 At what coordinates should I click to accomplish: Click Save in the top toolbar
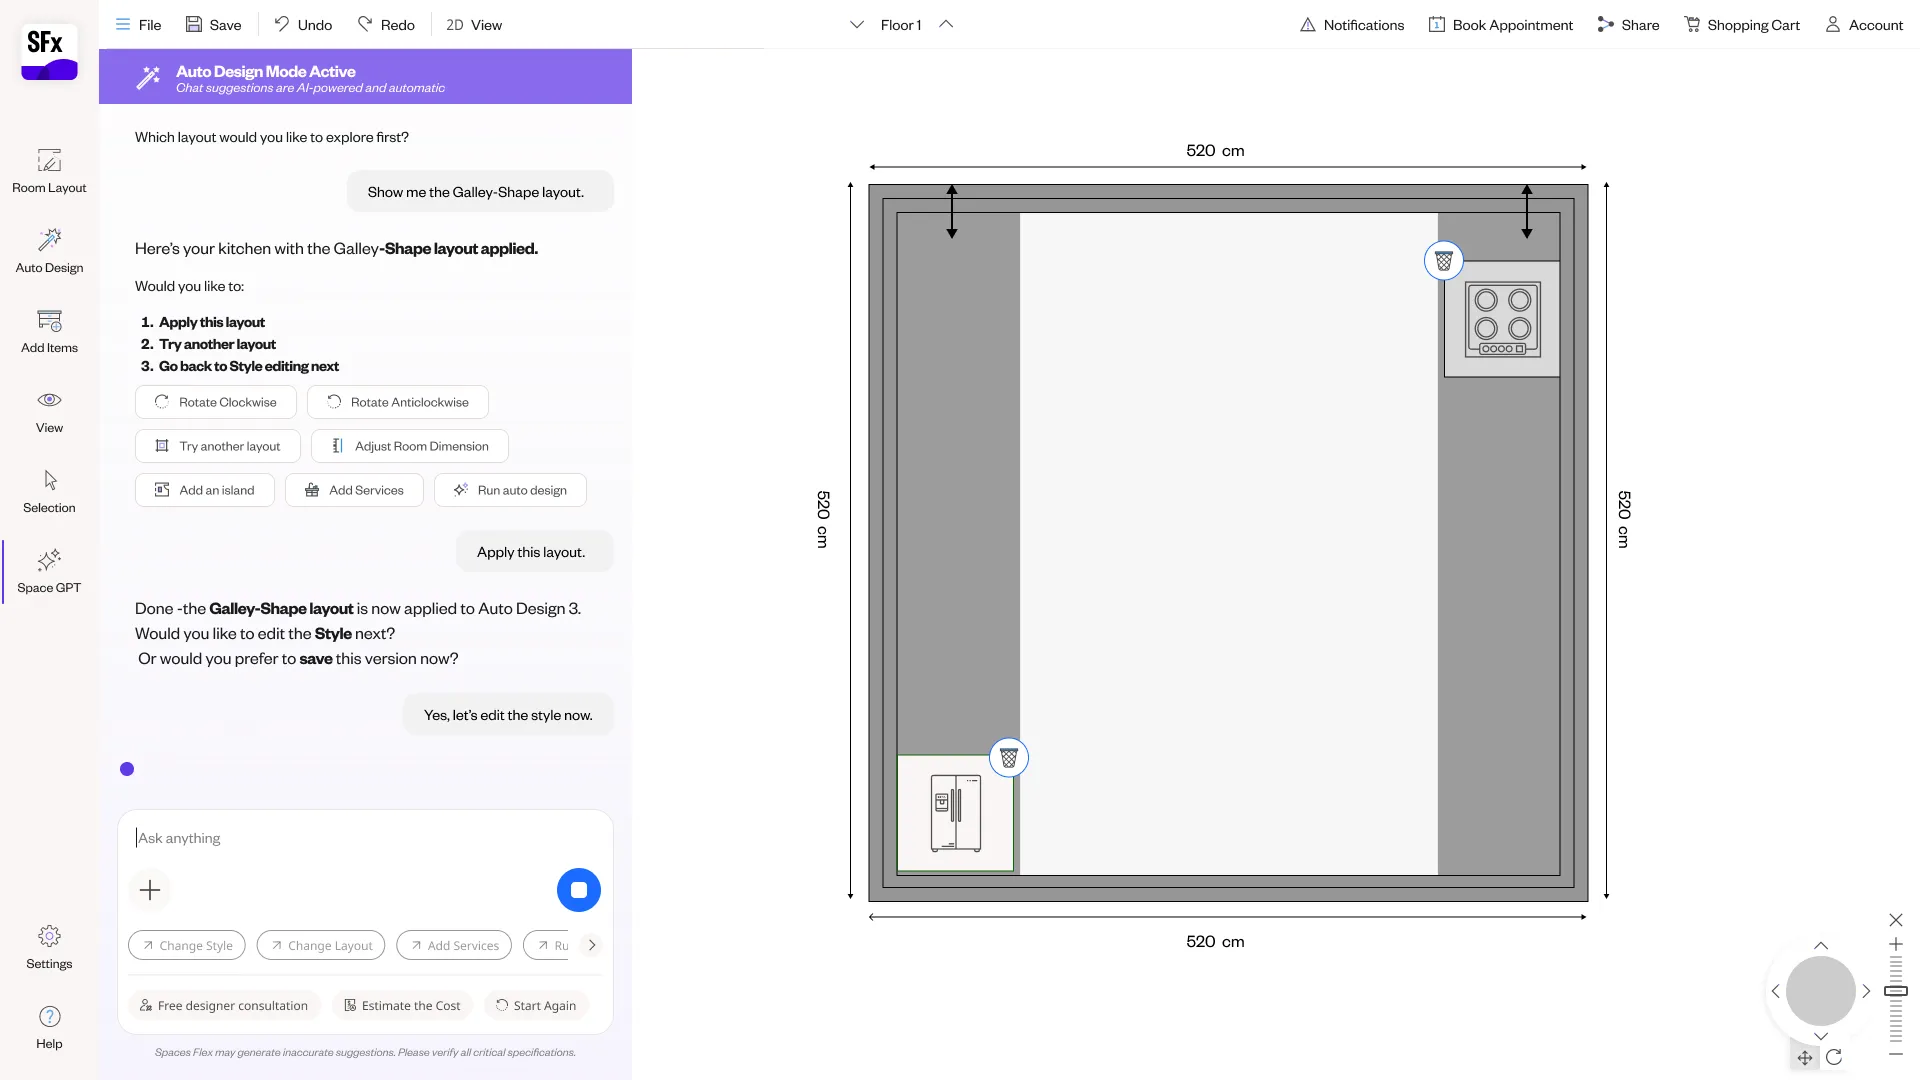point(213,25)
